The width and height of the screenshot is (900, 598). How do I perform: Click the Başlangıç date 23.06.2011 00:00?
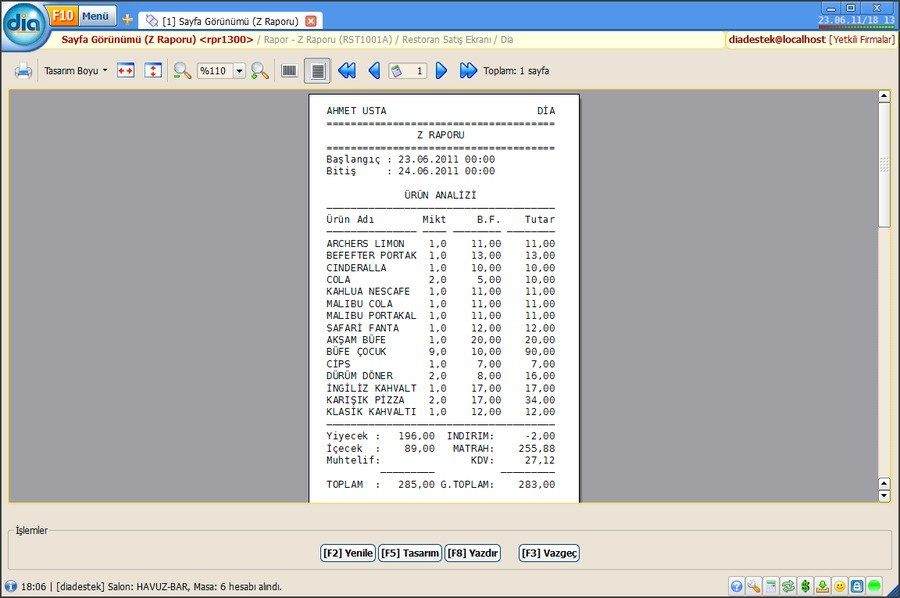446,159
